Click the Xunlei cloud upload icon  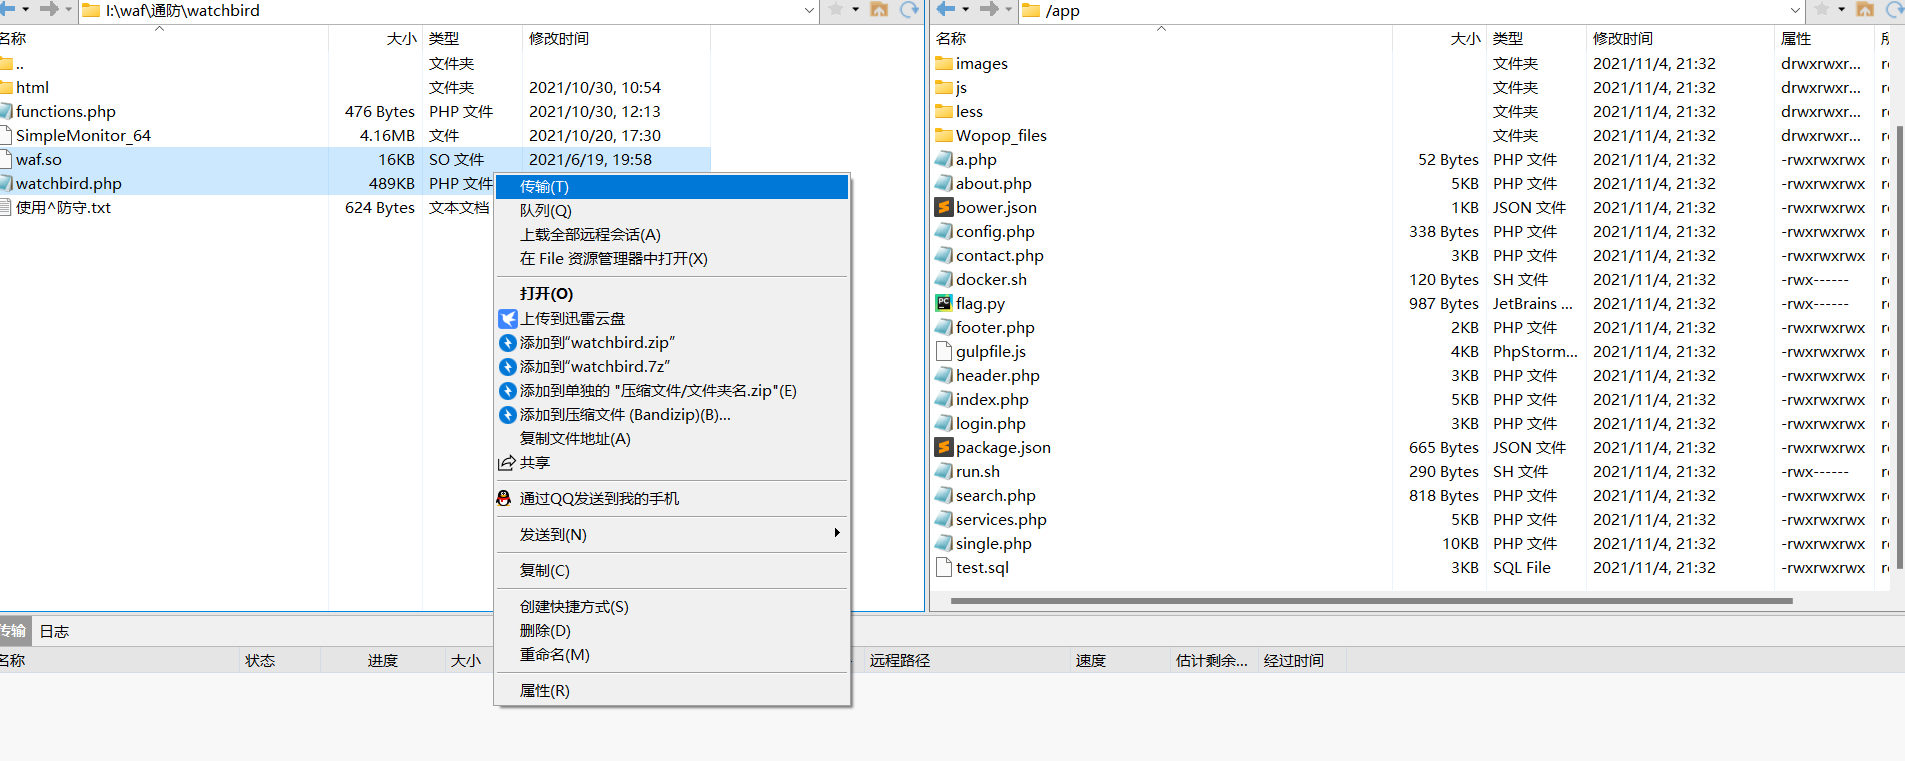[x=508, y=319]
